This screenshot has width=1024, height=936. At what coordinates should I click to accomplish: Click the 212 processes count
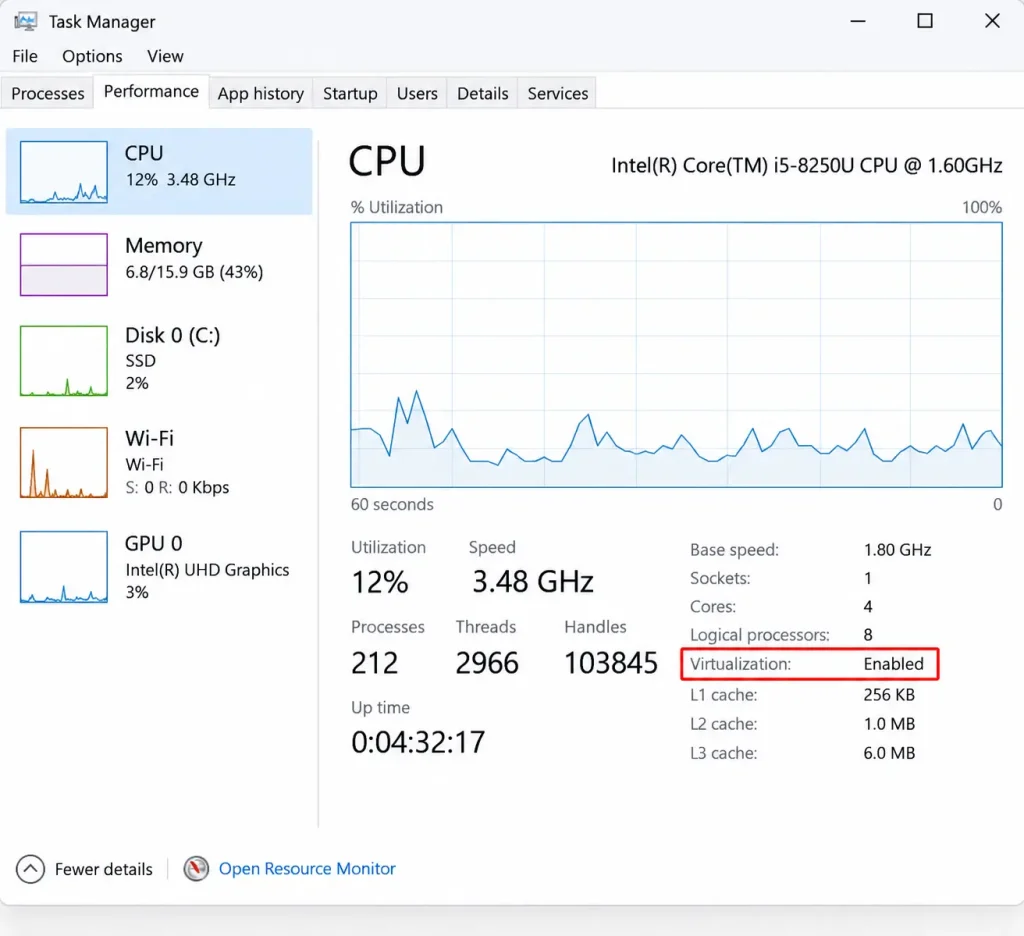[x=374, y=663]
